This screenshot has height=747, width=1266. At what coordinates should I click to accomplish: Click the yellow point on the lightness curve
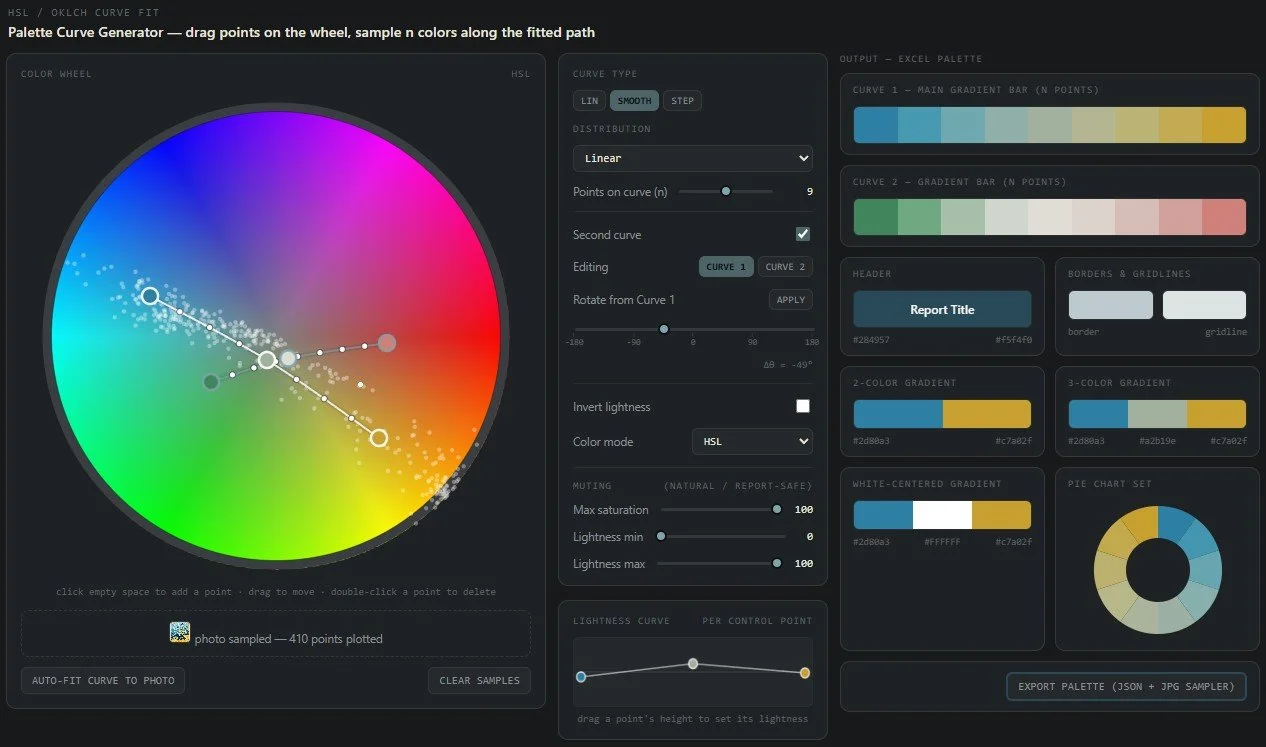pos(805,673)
